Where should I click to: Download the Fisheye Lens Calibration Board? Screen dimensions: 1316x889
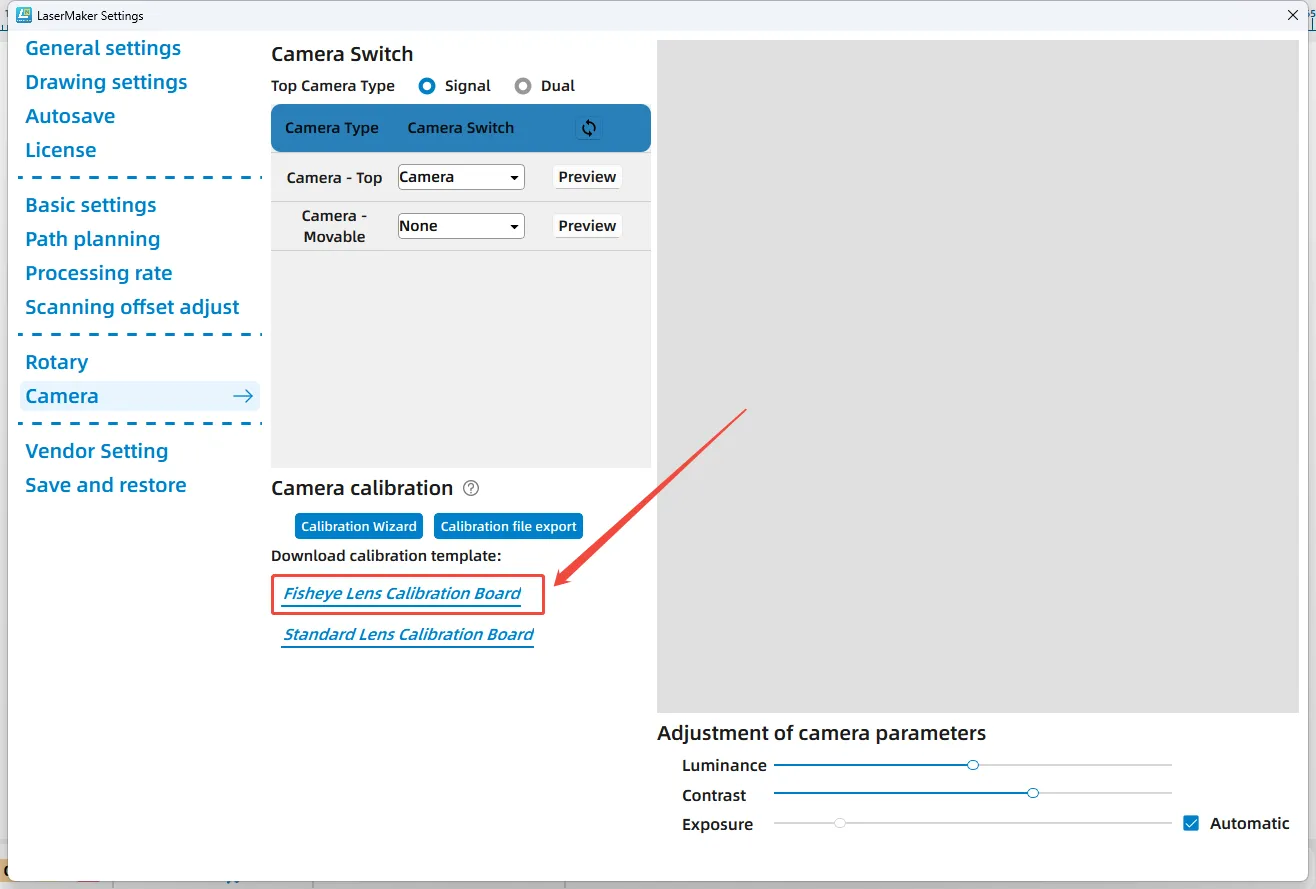[402, 594]
